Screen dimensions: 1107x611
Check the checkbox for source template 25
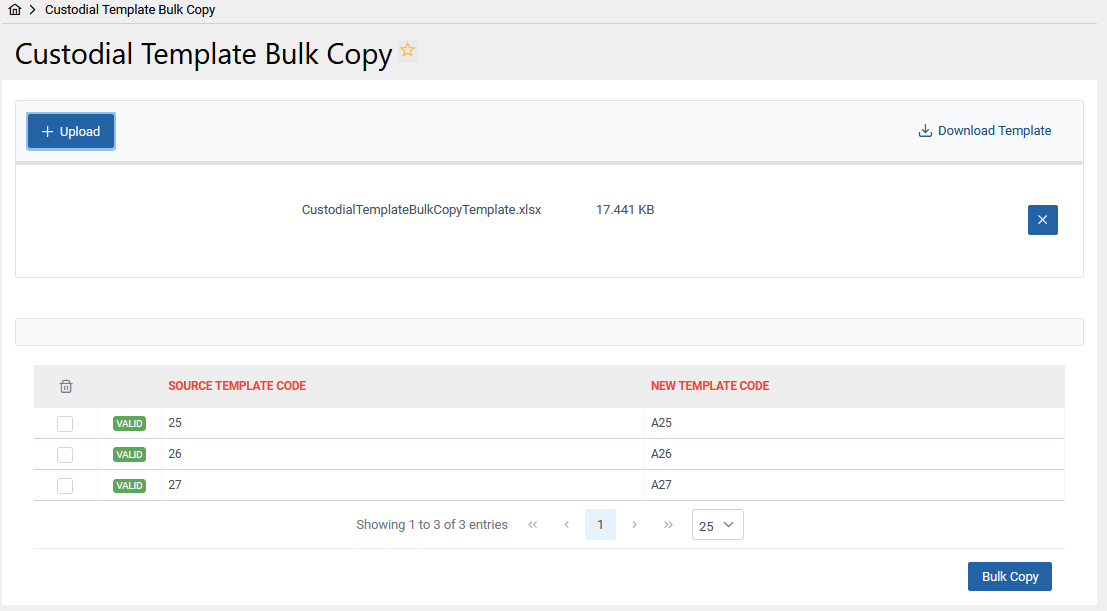pyautogui.click(x=65, y=423)
